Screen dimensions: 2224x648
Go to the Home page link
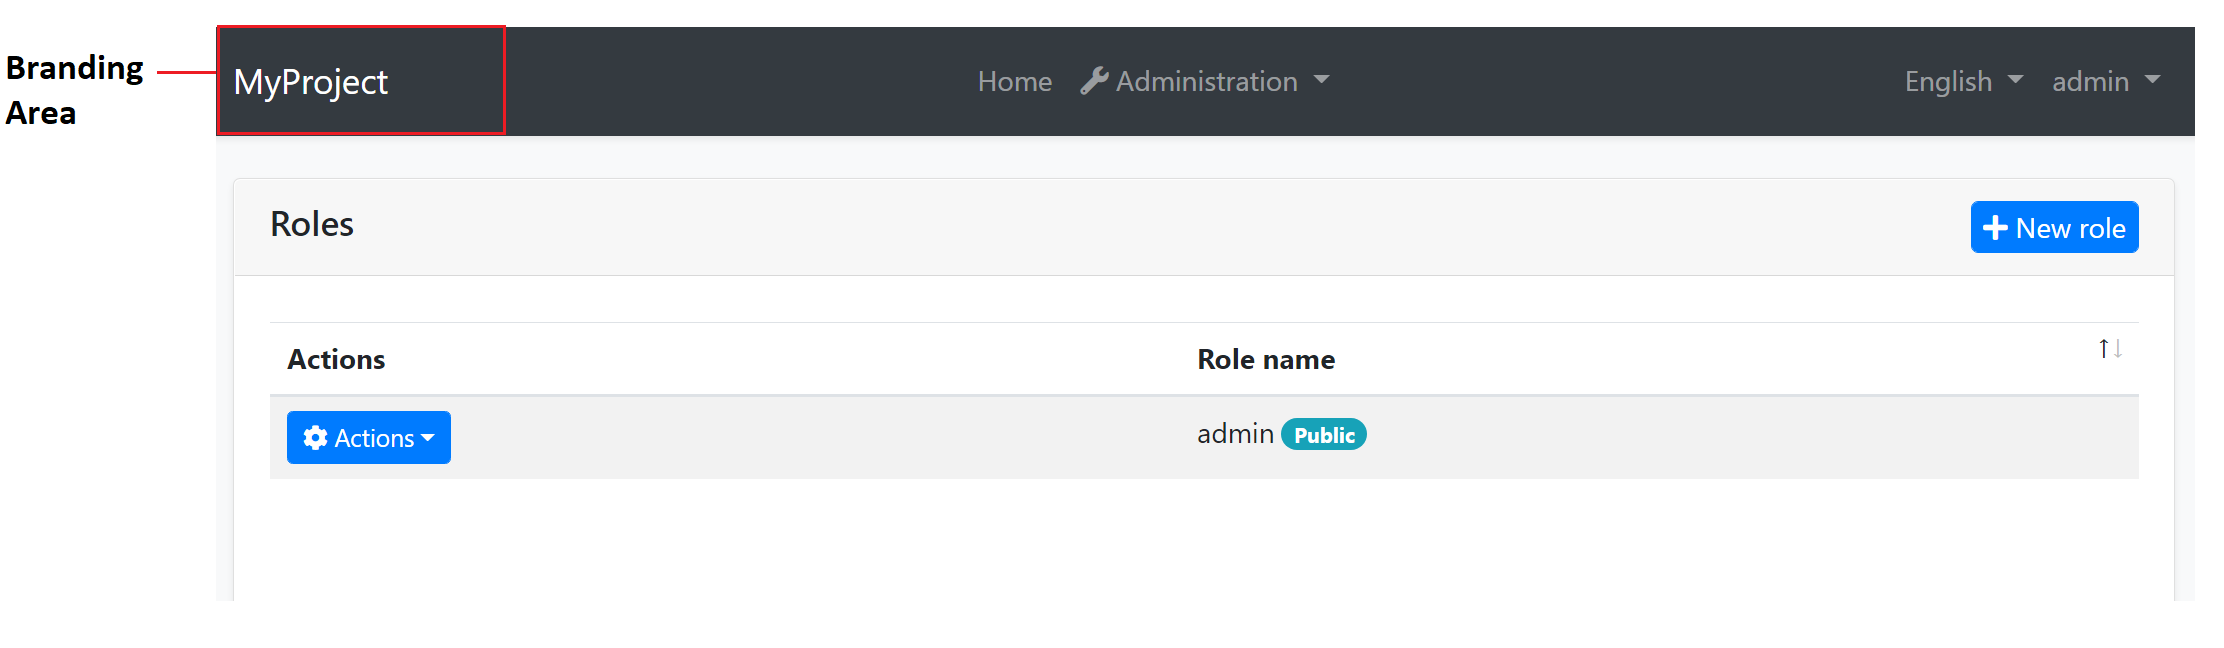click(1014, 81)
